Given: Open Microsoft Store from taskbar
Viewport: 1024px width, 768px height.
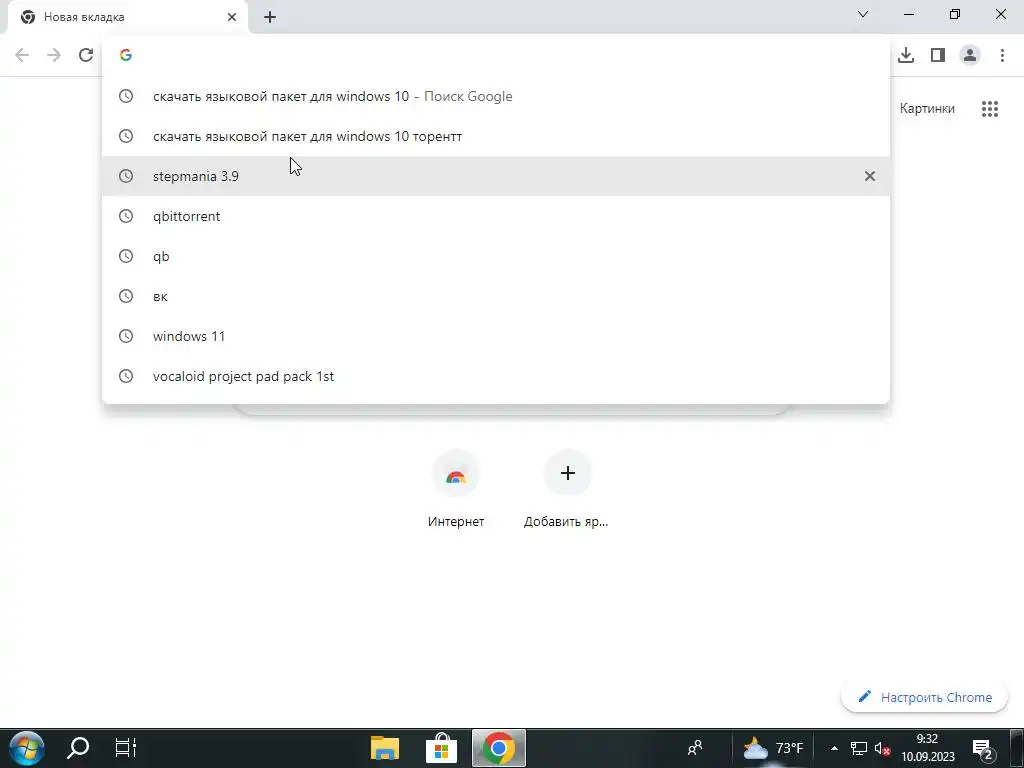Looking at the screenshot, I should (441, 748).
